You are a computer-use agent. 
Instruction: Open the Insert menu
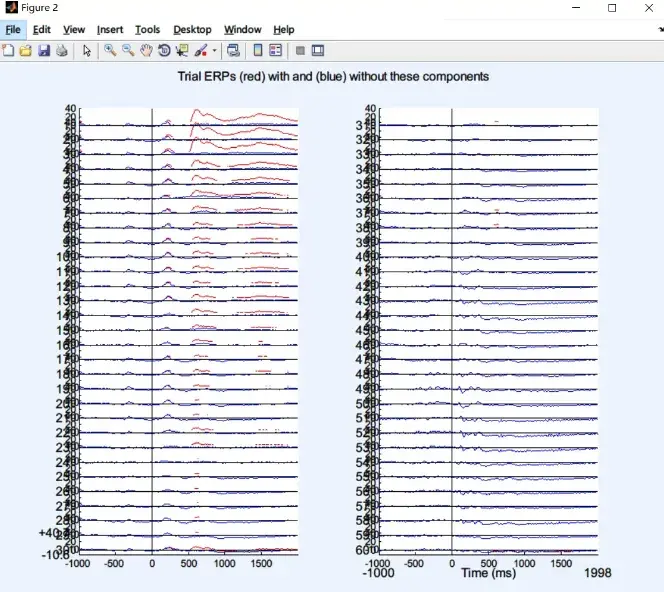[110, 30]
